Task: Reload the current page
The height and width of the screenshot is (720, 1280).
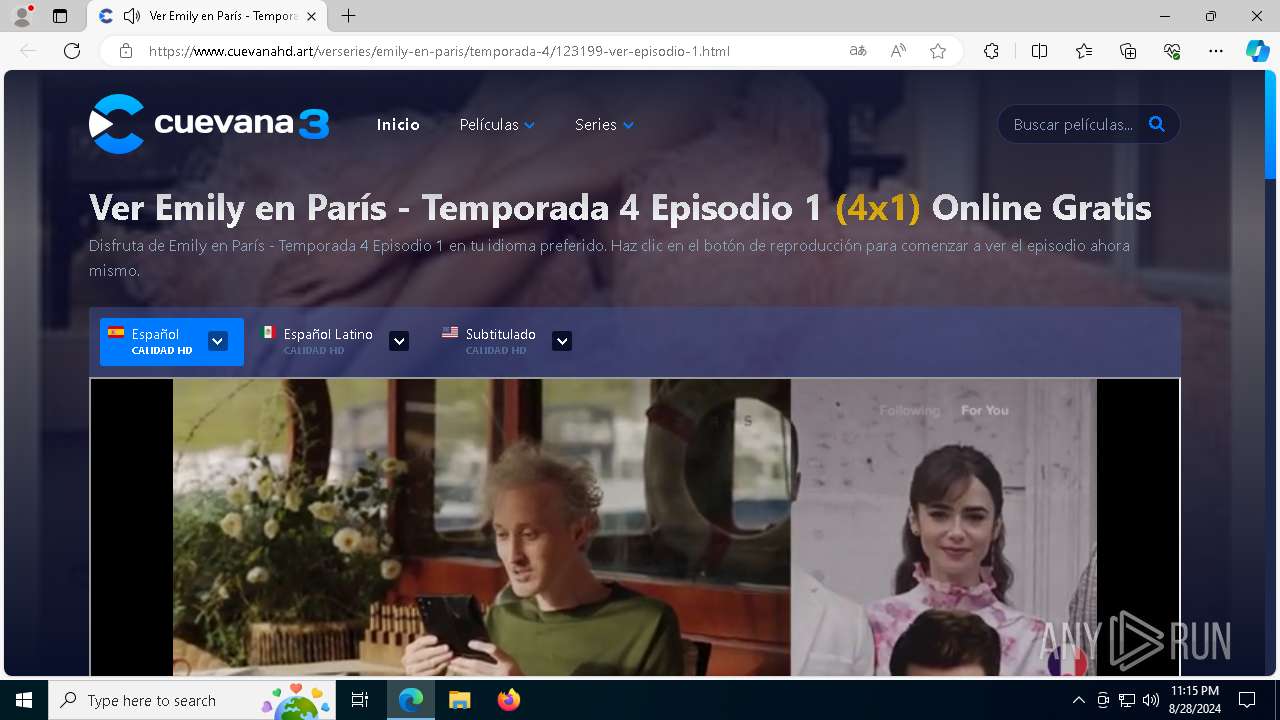Action: [x=72, y=51]
